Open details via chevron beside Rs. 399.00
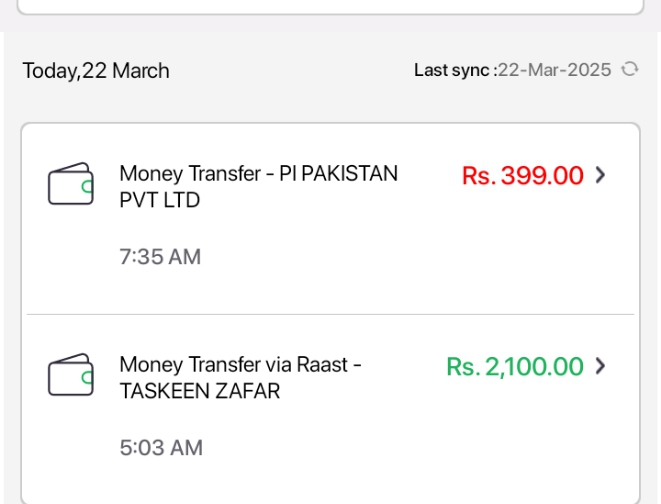This screenshot has width=661, height=504. (x=600, y=175)
